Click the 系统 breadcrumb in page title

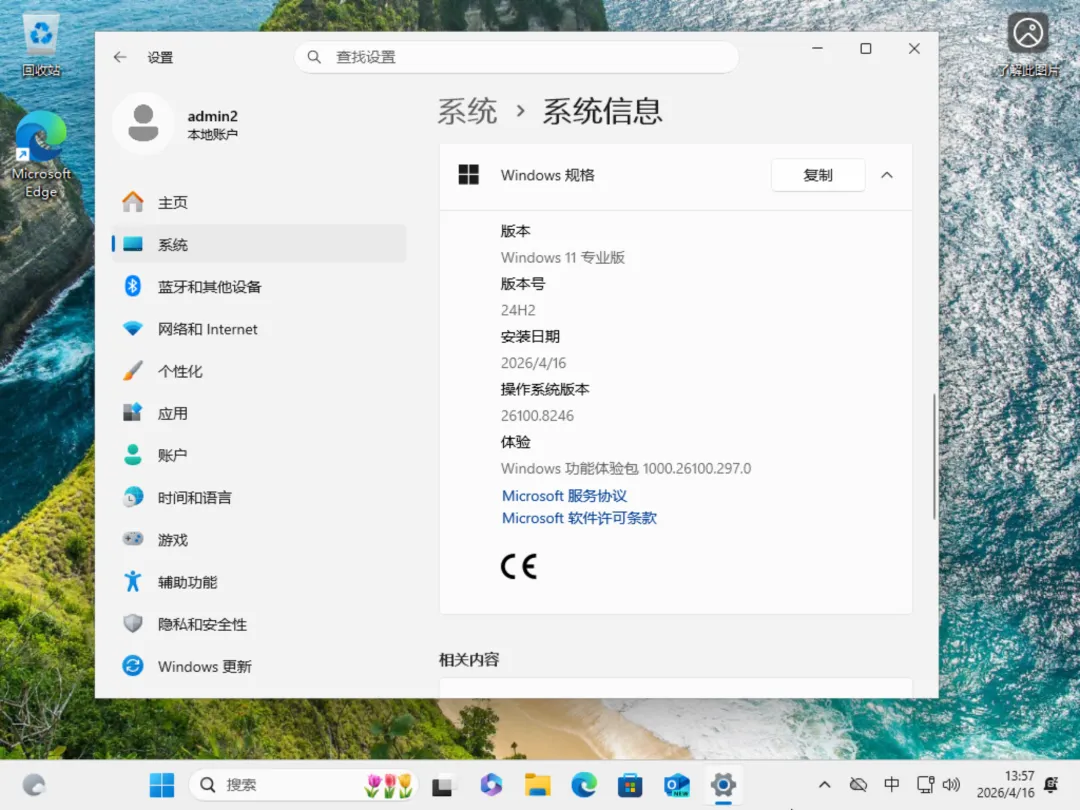[467, 112]
